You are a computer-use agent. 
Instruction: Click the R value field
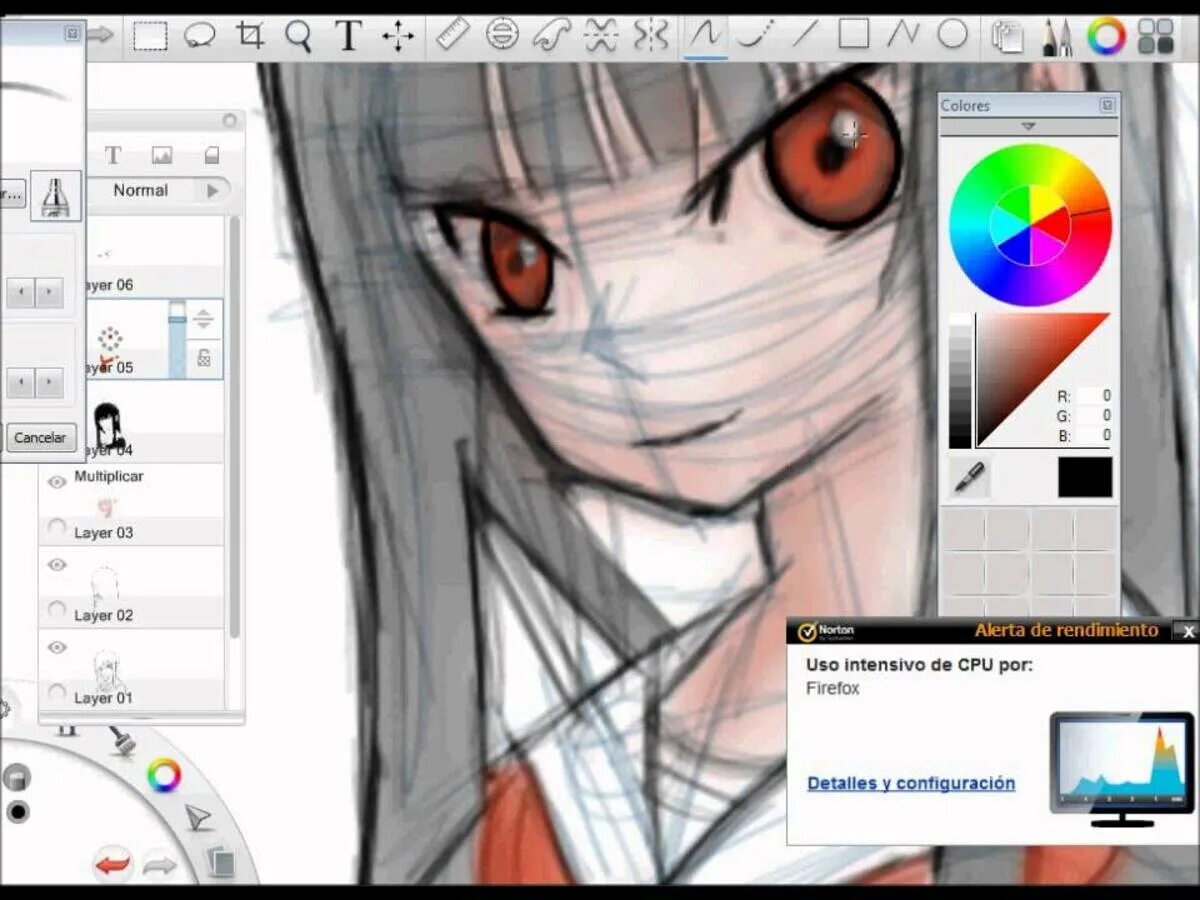1096,396
